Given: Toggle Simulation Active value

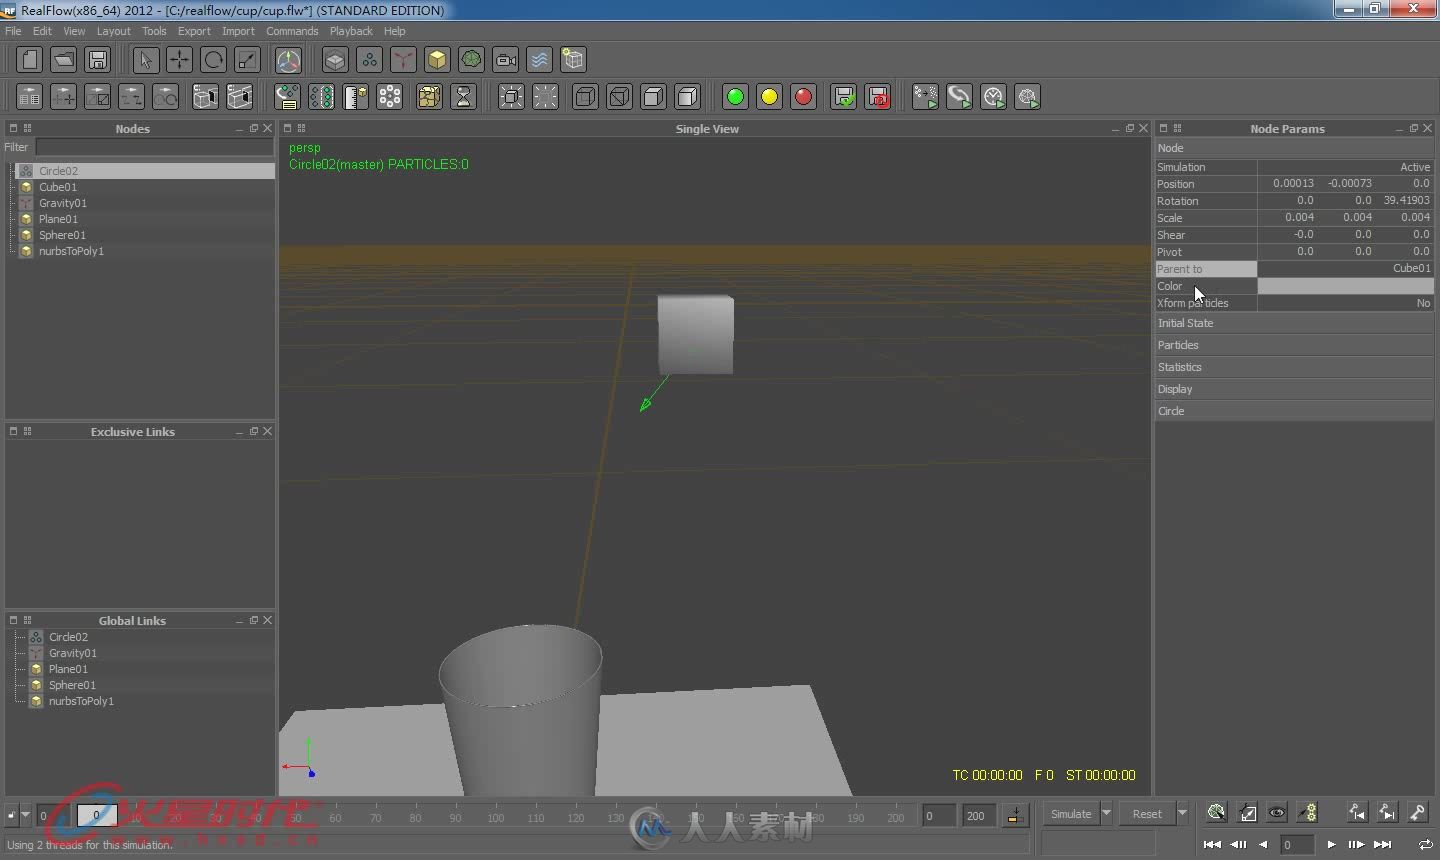Looking at the screenshot, I should (1345, 167).
